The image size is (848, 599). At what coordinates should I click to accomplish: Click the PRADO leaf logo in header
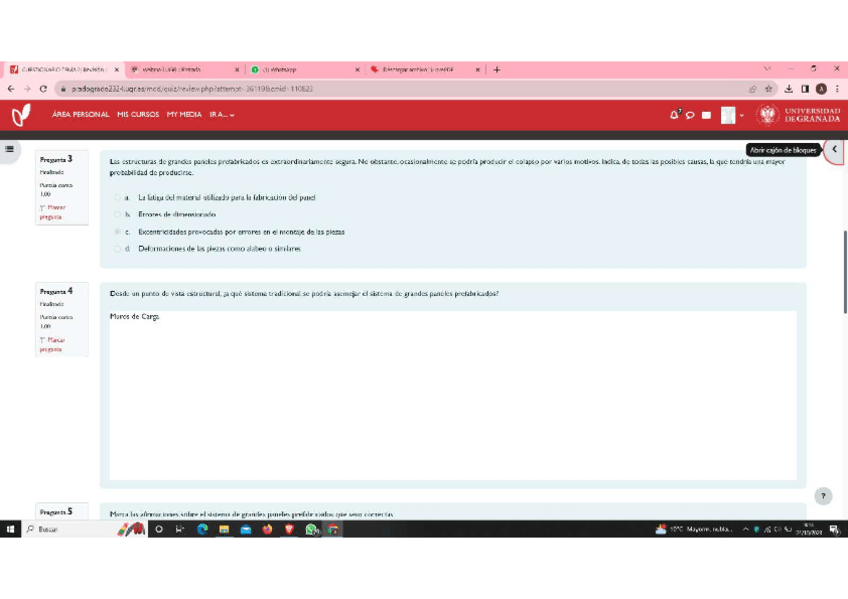click(21, 115)
